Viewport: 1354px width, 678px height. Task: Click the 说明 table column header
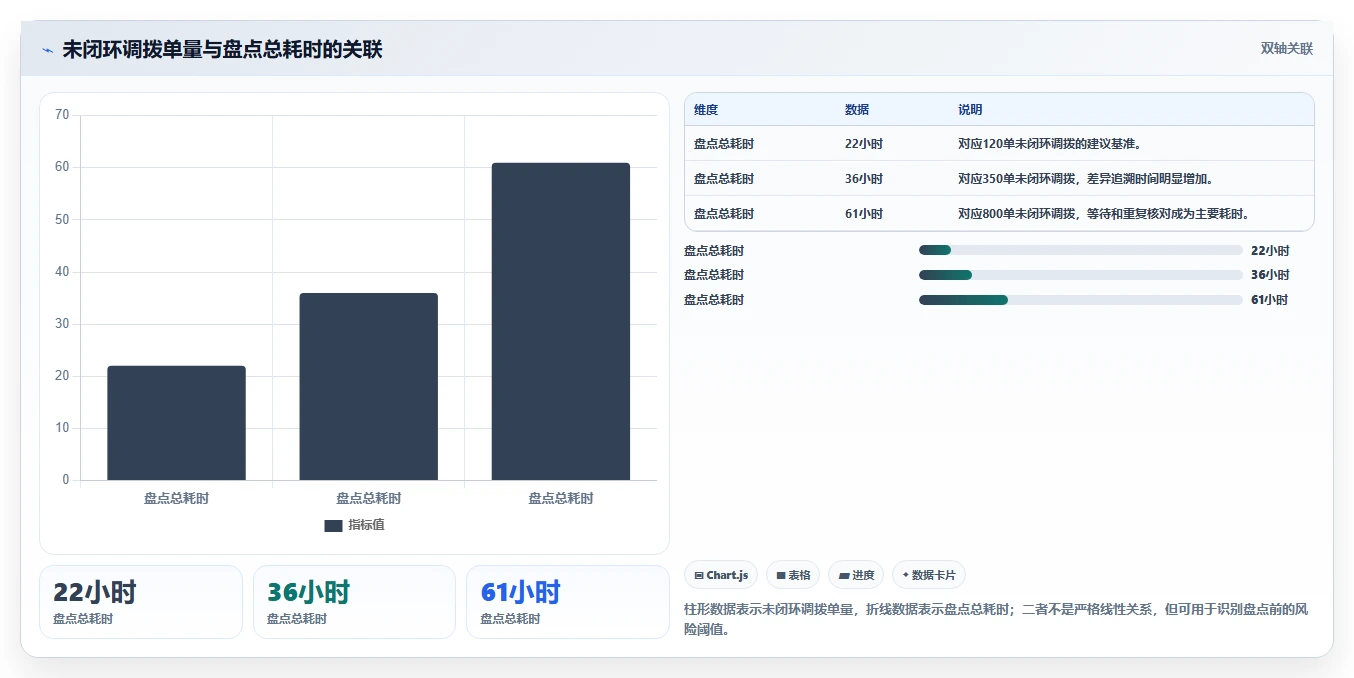click(x=970, y=110)
